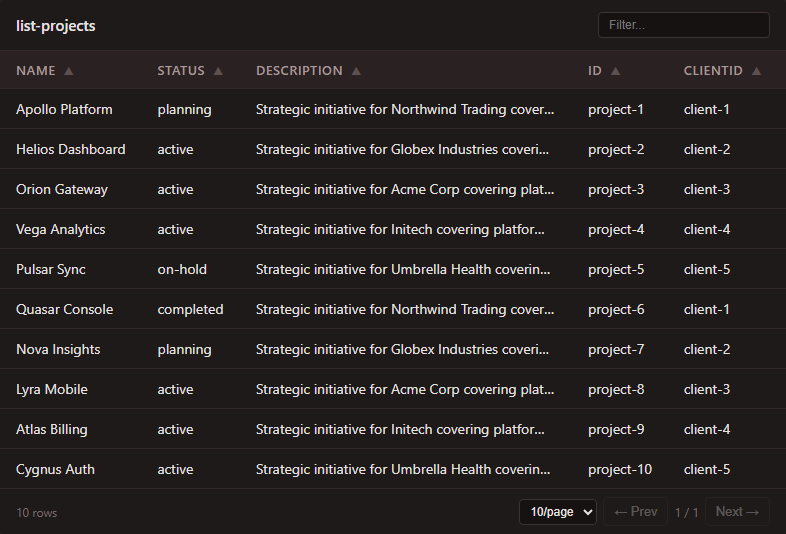Click the project-10 ID cell
The height and width of the screenshot is (534, 786).
(x=620, y=470)
